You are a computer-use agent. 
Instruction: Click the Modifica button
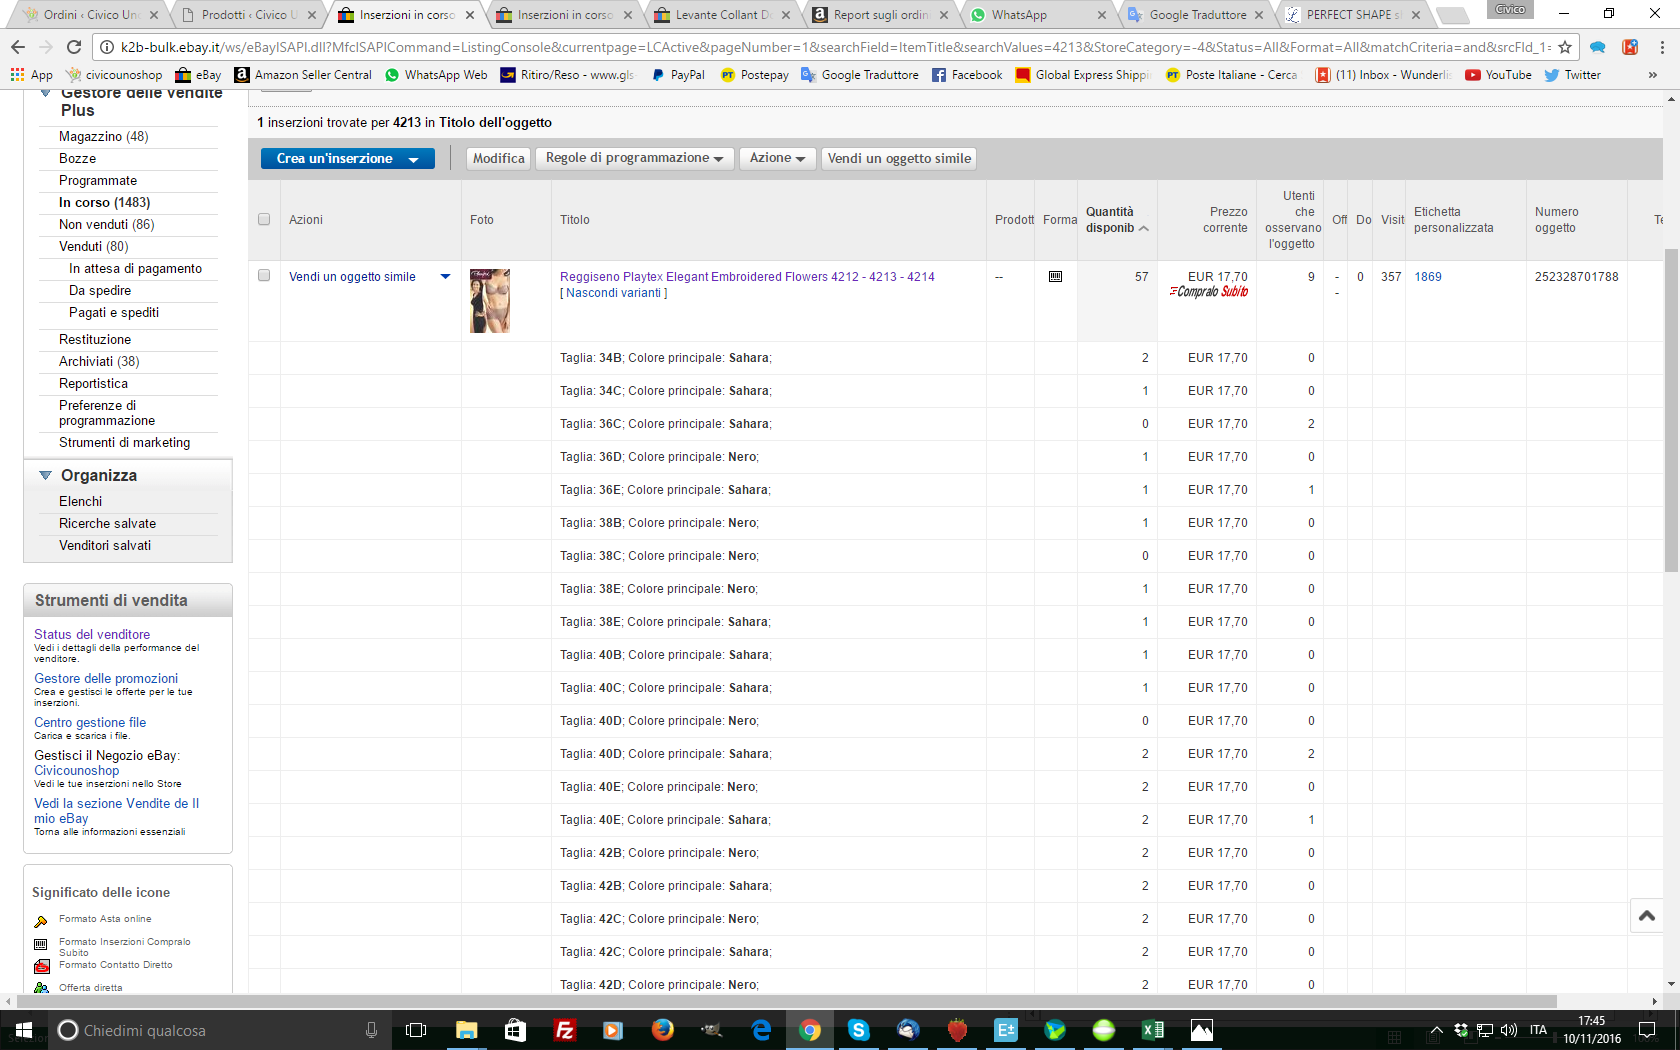[498, 158]
